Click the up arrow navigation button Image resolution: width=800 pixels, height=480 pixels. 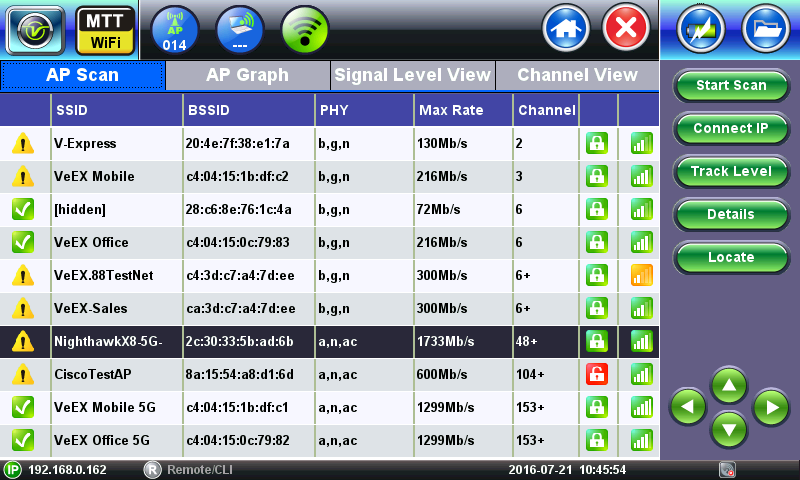coord(728,384)
